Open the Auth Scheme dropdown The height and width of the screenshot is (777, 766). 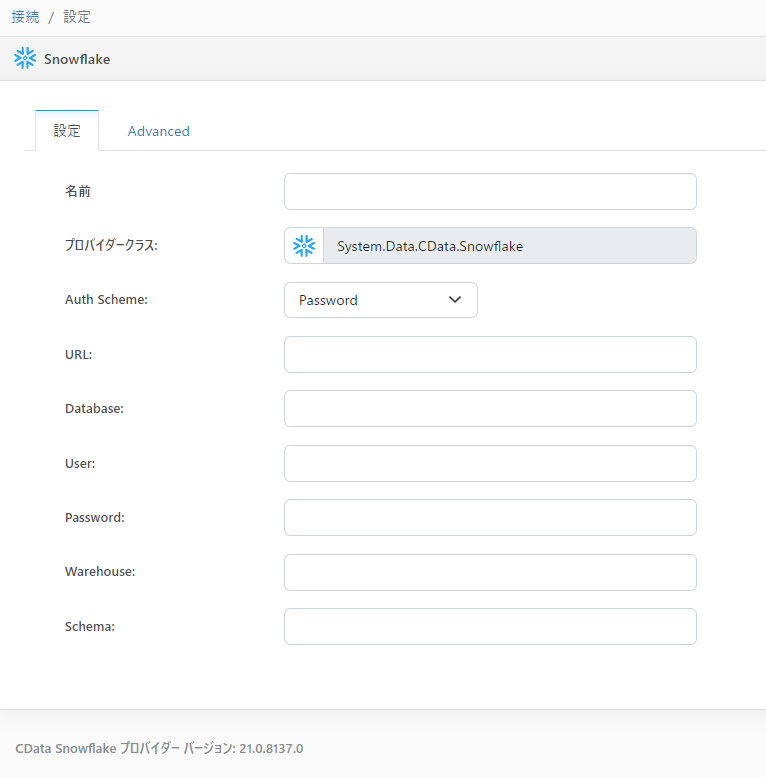tap(381, 300)
